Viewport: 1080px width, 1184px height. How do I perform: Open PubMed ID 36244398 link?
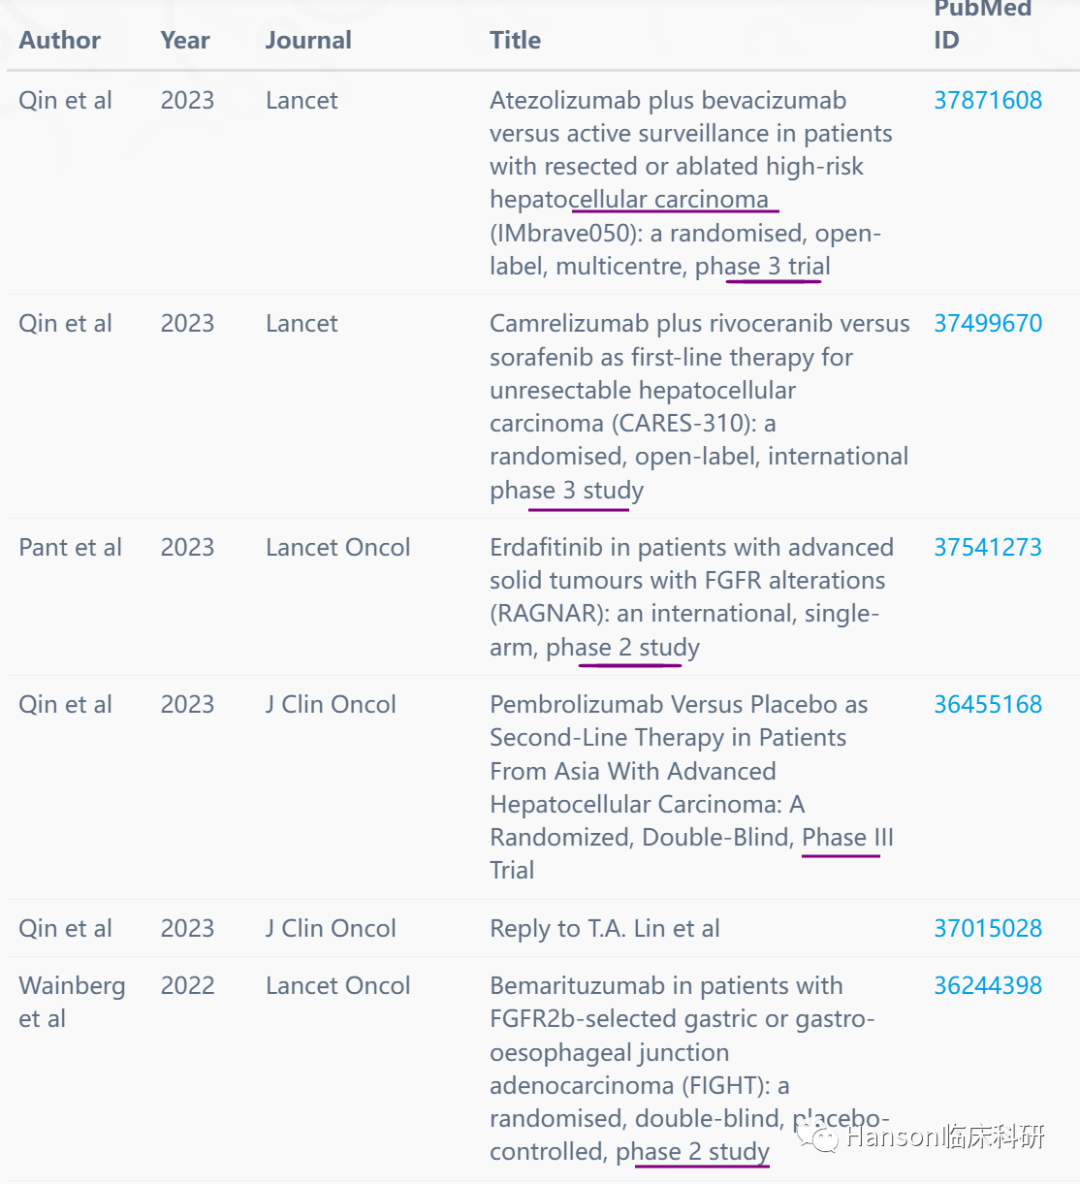987,985
